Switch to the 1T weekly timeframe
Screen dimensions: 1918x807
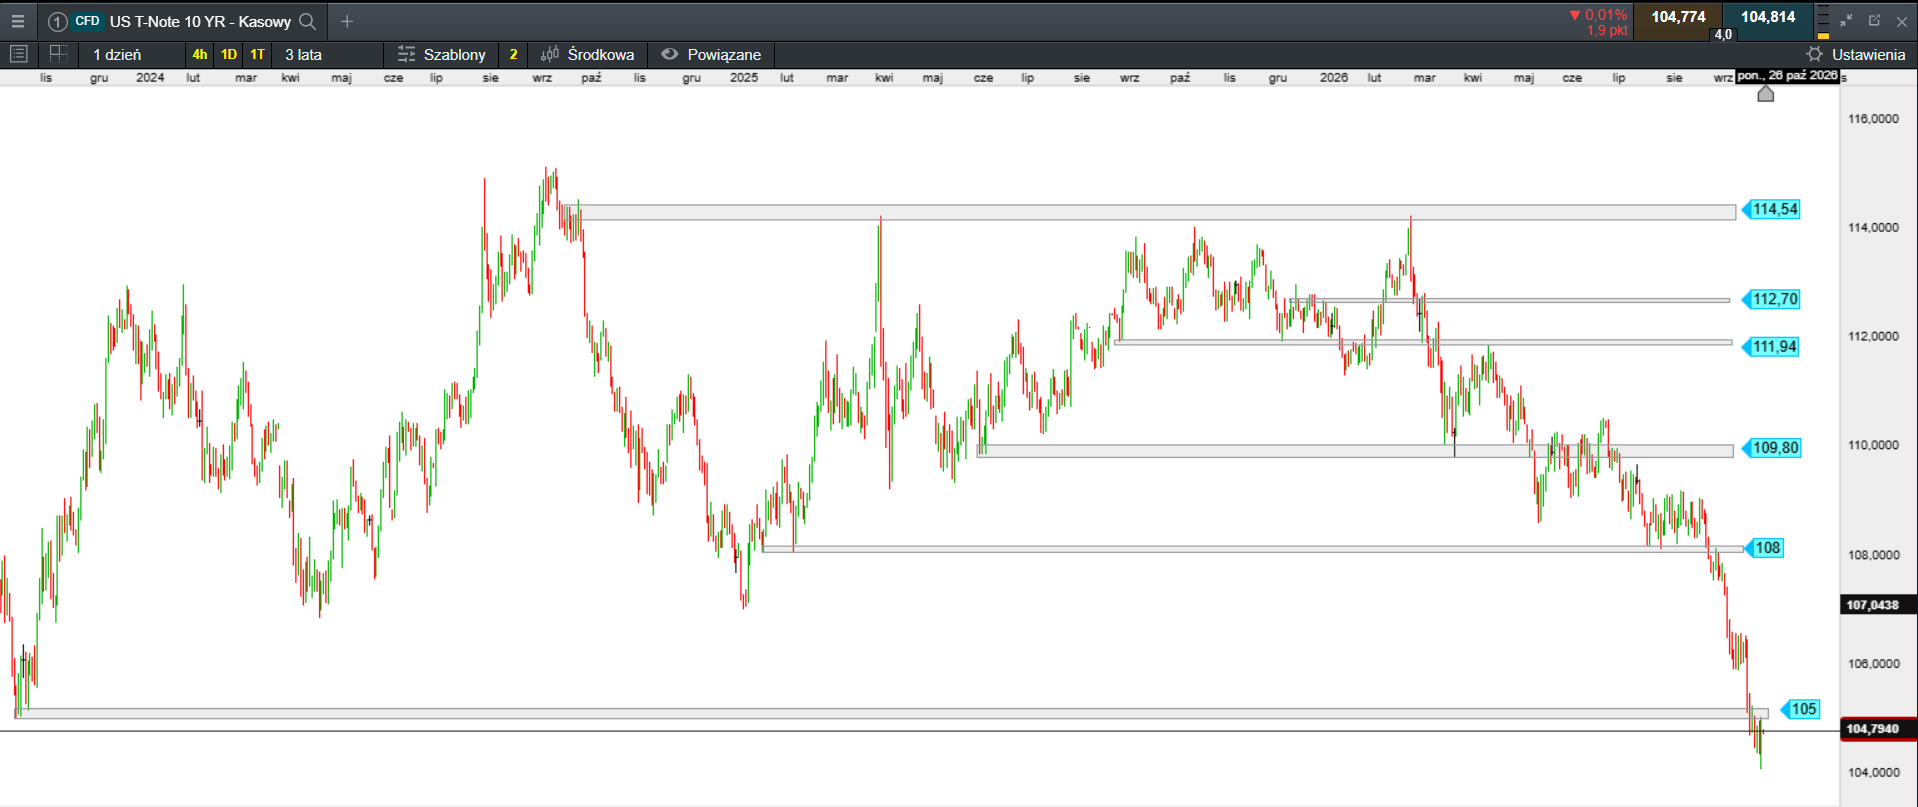pyautogui.click(x=258, y=54)
